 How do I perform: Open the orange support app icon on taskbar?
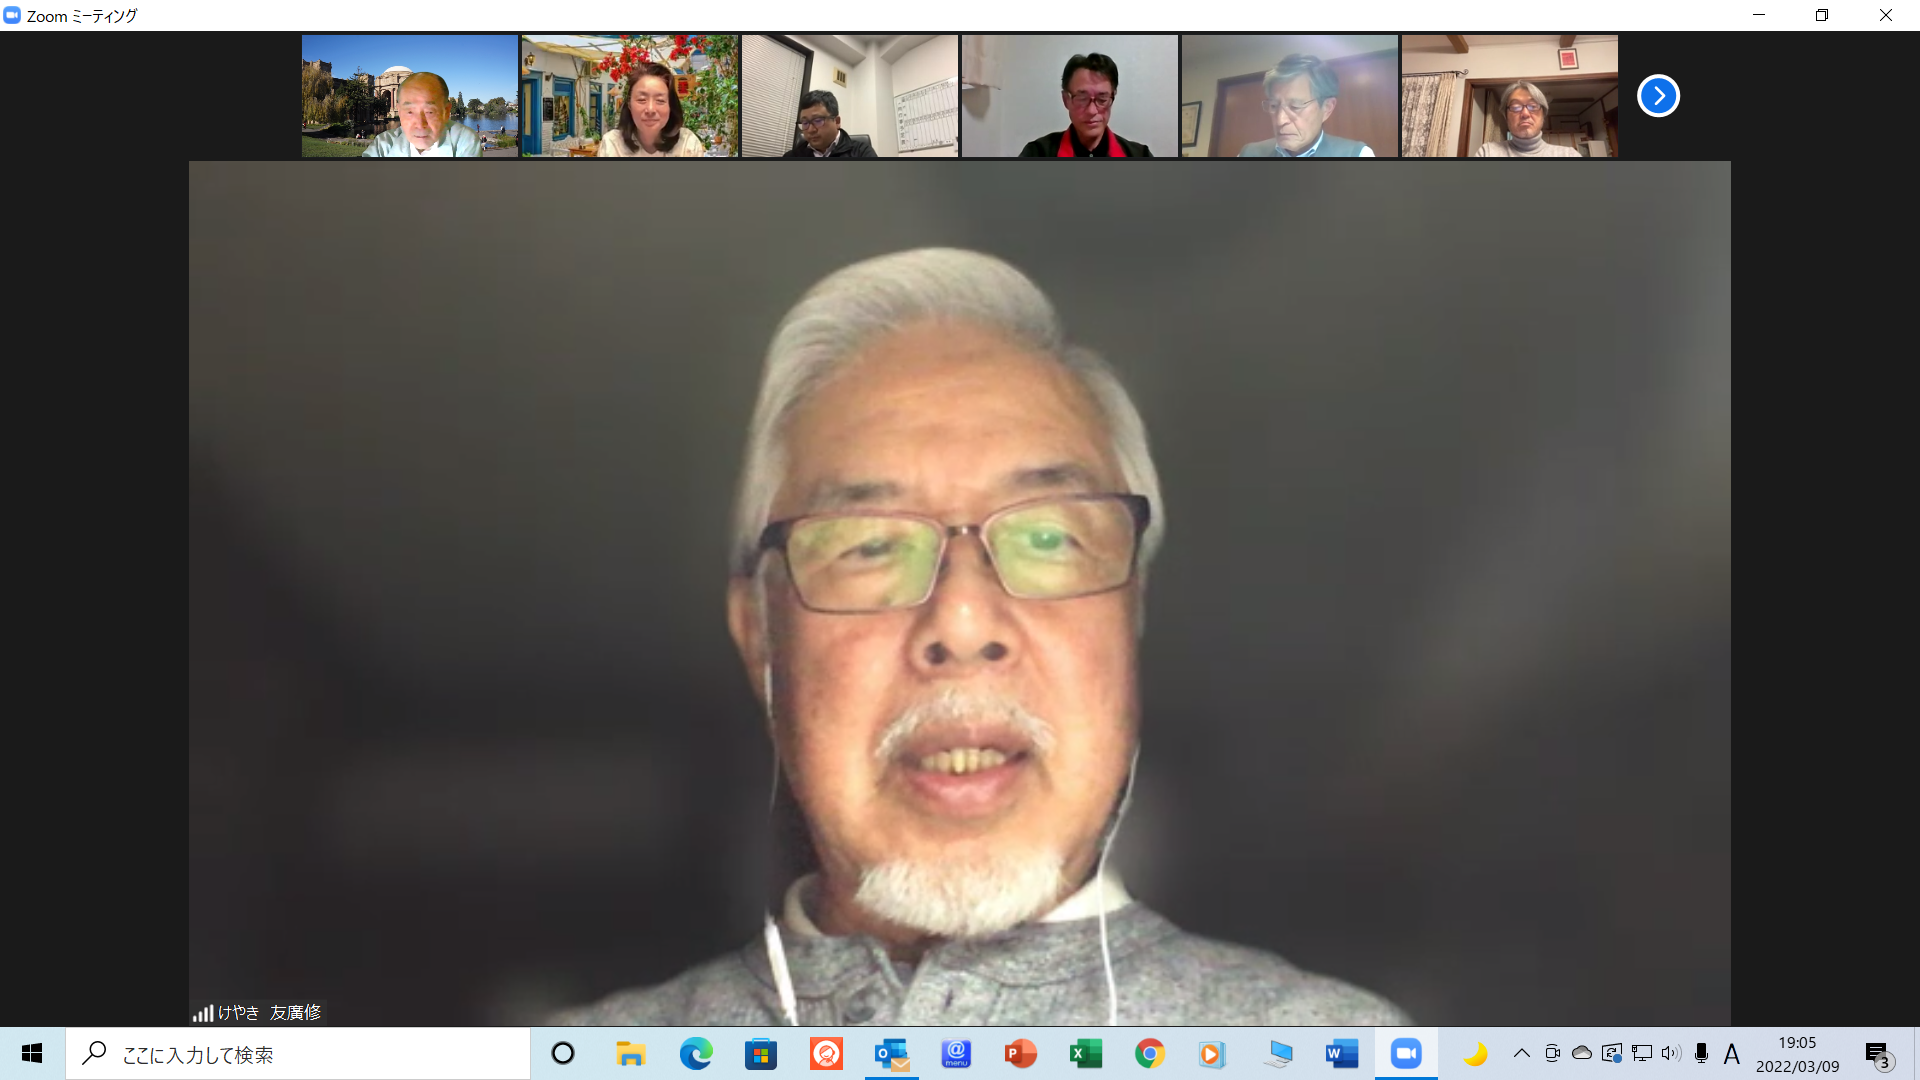tap(826, 1054)
